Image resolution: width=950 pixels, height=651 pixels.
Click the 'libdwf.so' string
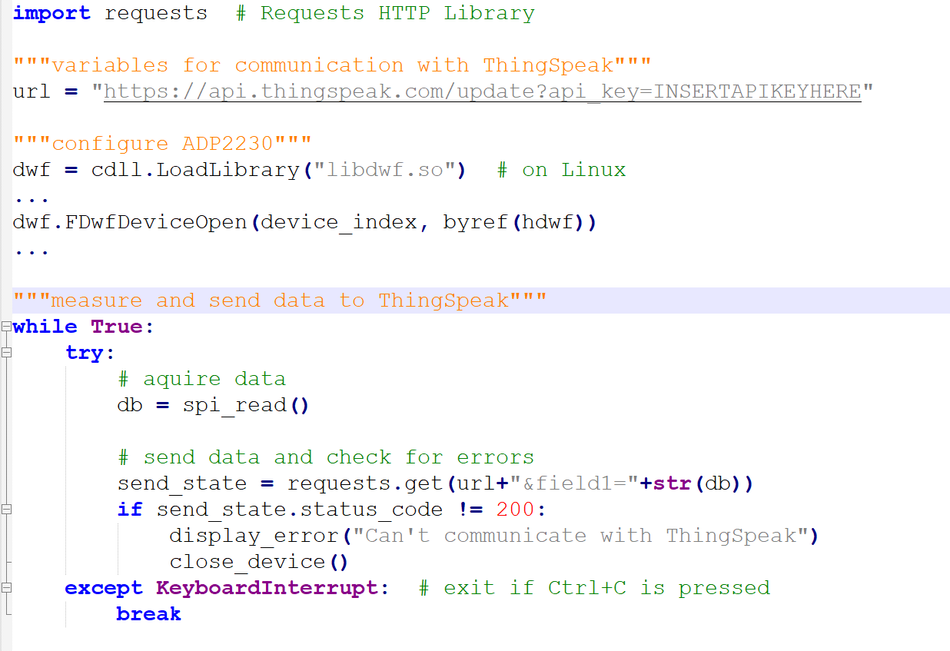click(385, 170)
